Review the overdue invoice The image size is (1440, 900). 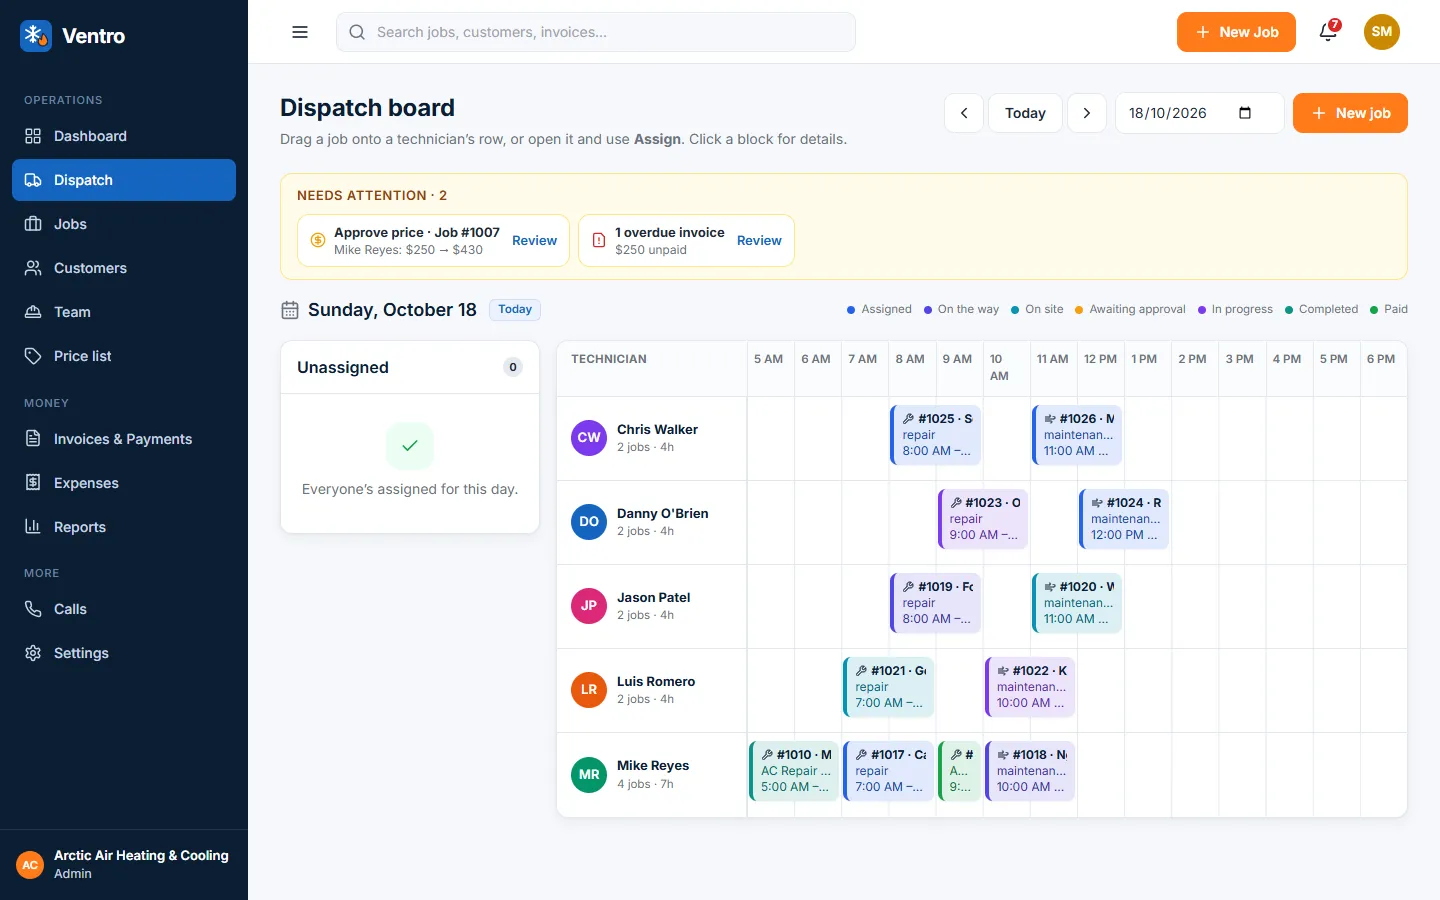[759, 240]
